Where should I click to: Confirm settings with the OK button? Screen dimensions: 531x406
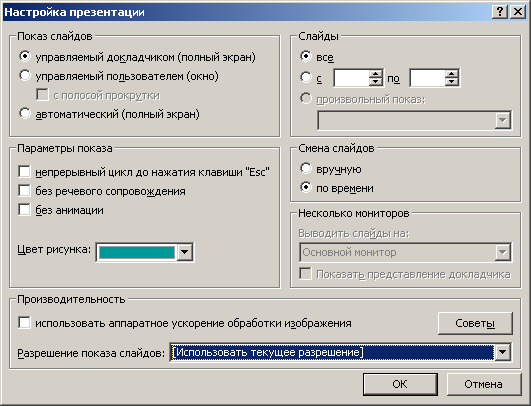tap(400, 384)
